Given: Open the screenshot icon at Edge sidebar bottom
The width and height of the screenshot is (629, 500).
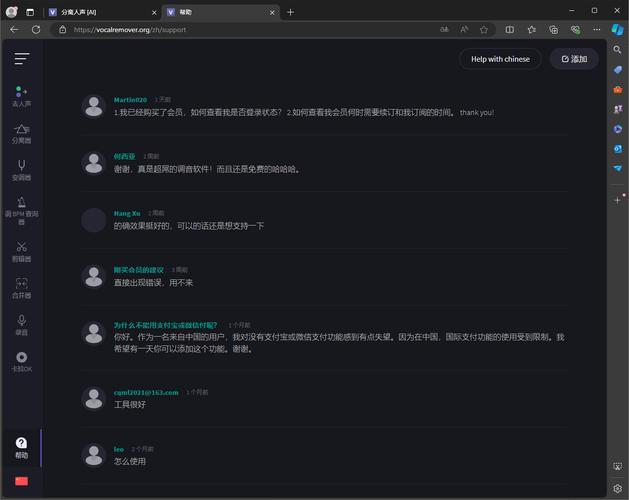Looking at the screenshot, I should tap(617, 466).
